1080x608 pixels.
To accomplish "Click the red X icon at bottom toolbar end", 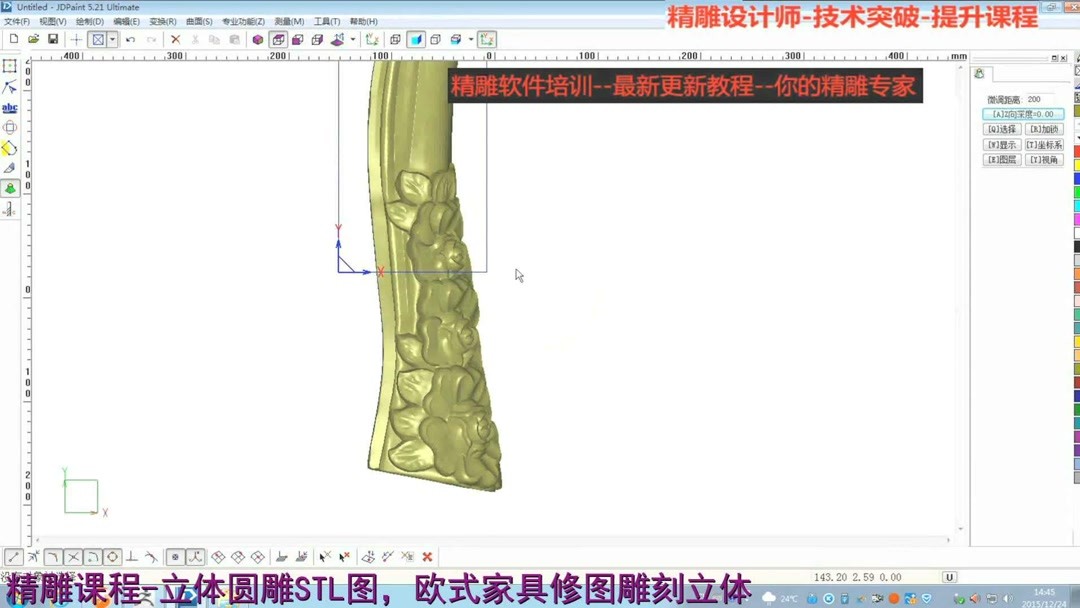I will click(427, 556).
